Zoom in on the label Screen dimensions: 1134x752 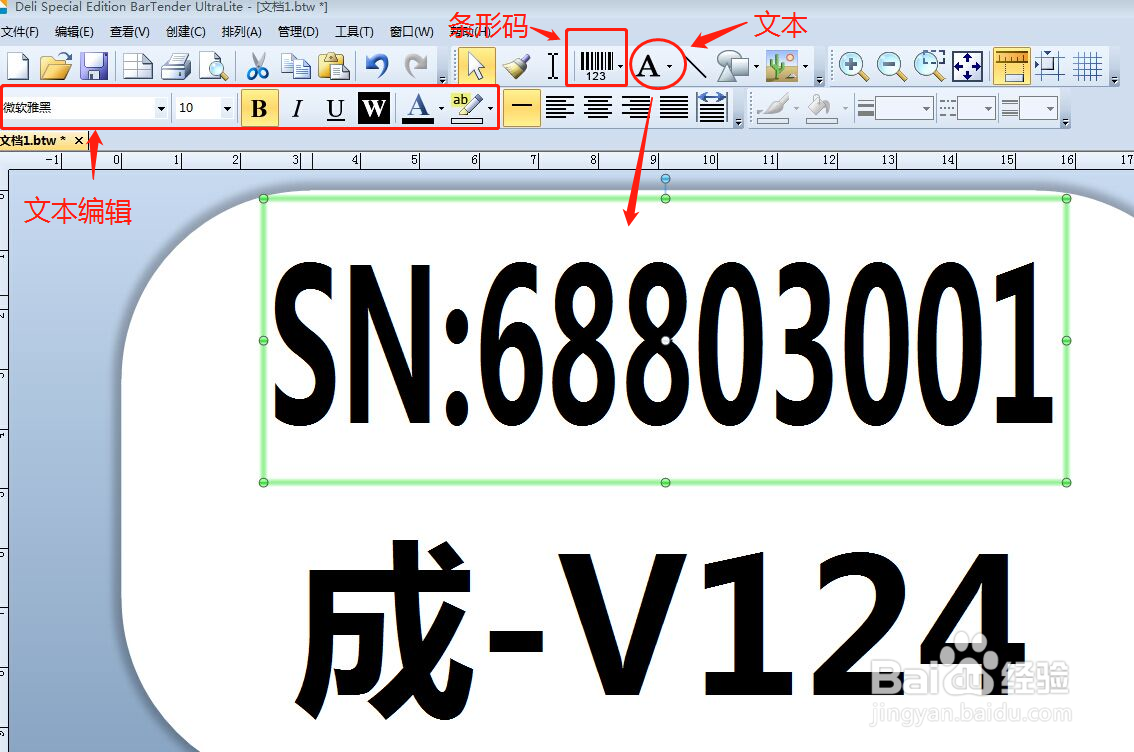click(853, 66)
